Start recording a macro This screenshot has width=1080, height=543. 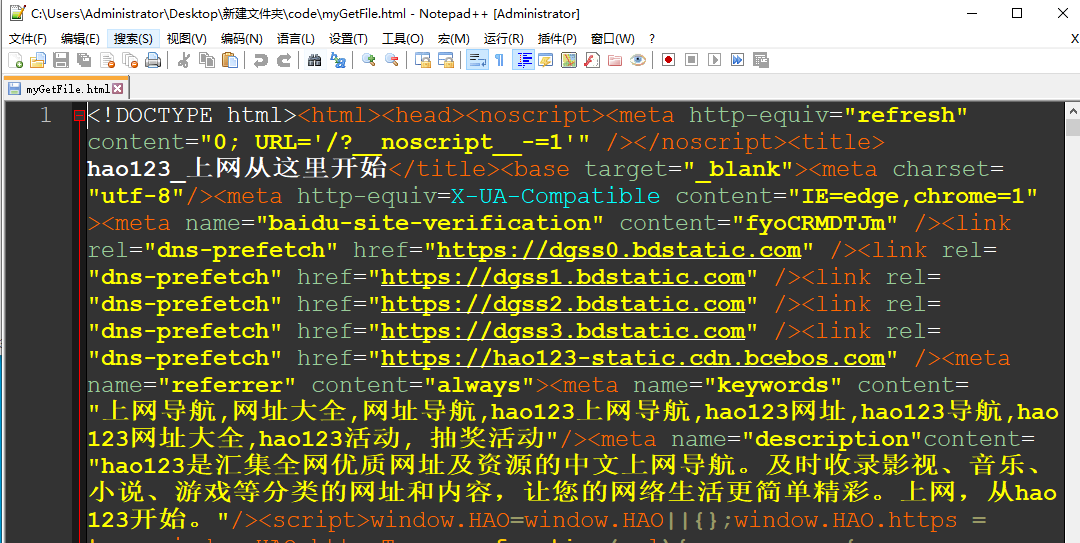pyautogui.click(x=668, y=60)
